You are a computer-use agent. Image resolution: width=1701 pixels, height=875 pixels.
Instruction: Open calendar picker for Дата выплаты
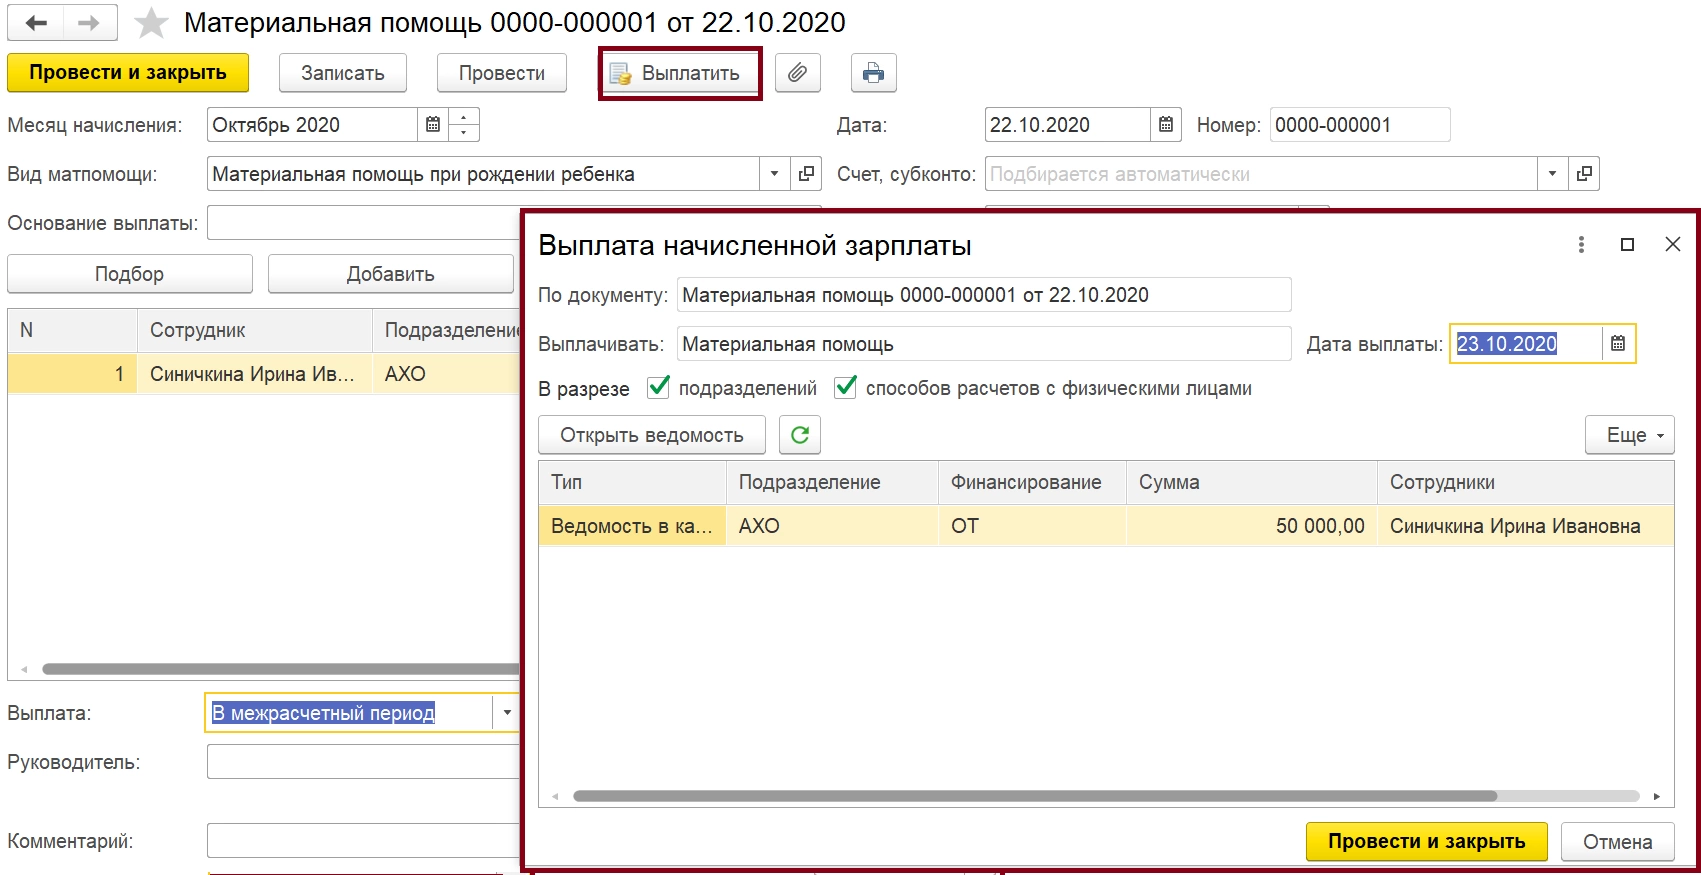tap(1618, 344)
